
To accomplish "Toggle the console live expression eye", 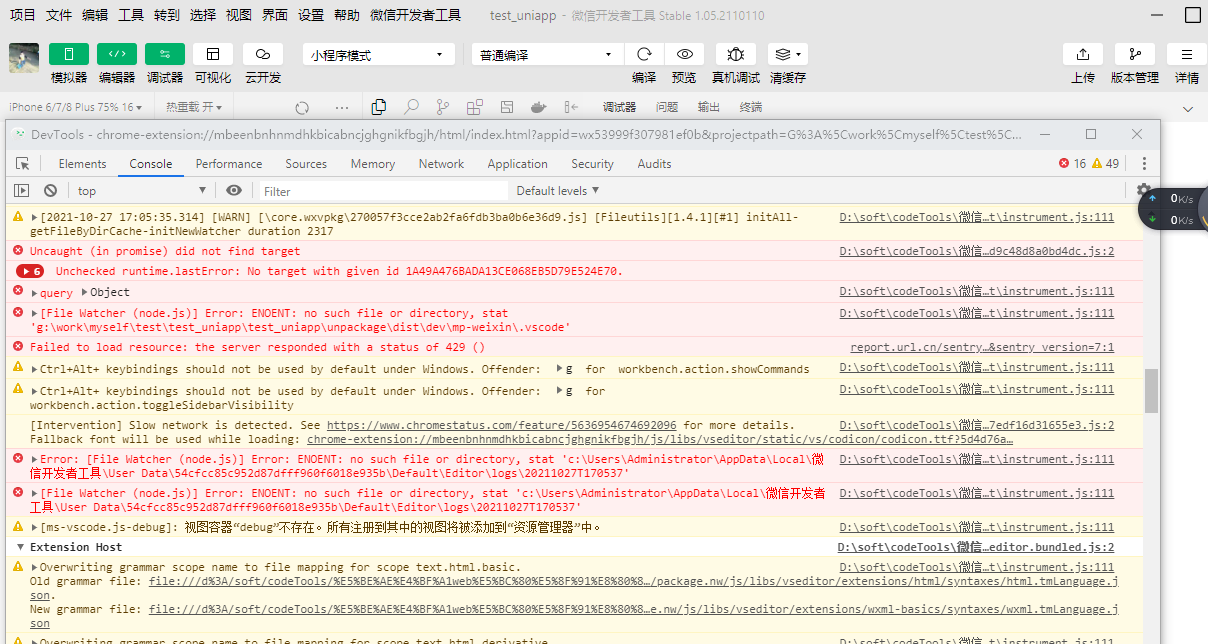I will (x=234, y=190).
